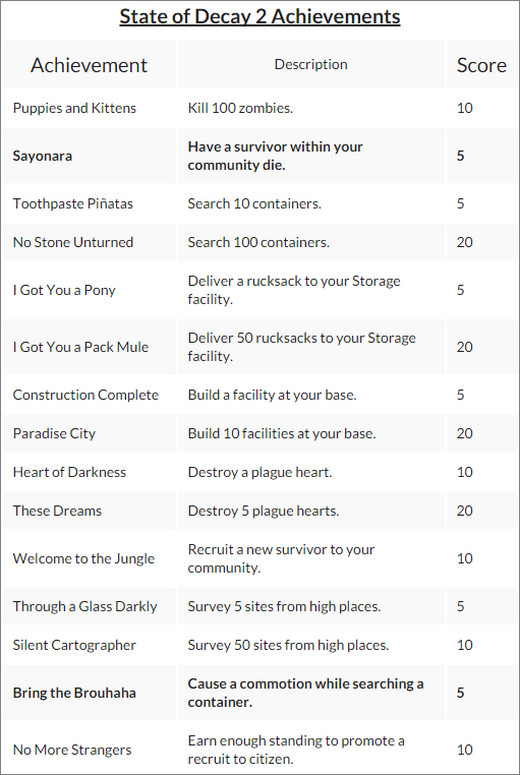
Task: Select the I Got You a Pony entry
Action: coord(64,290)
